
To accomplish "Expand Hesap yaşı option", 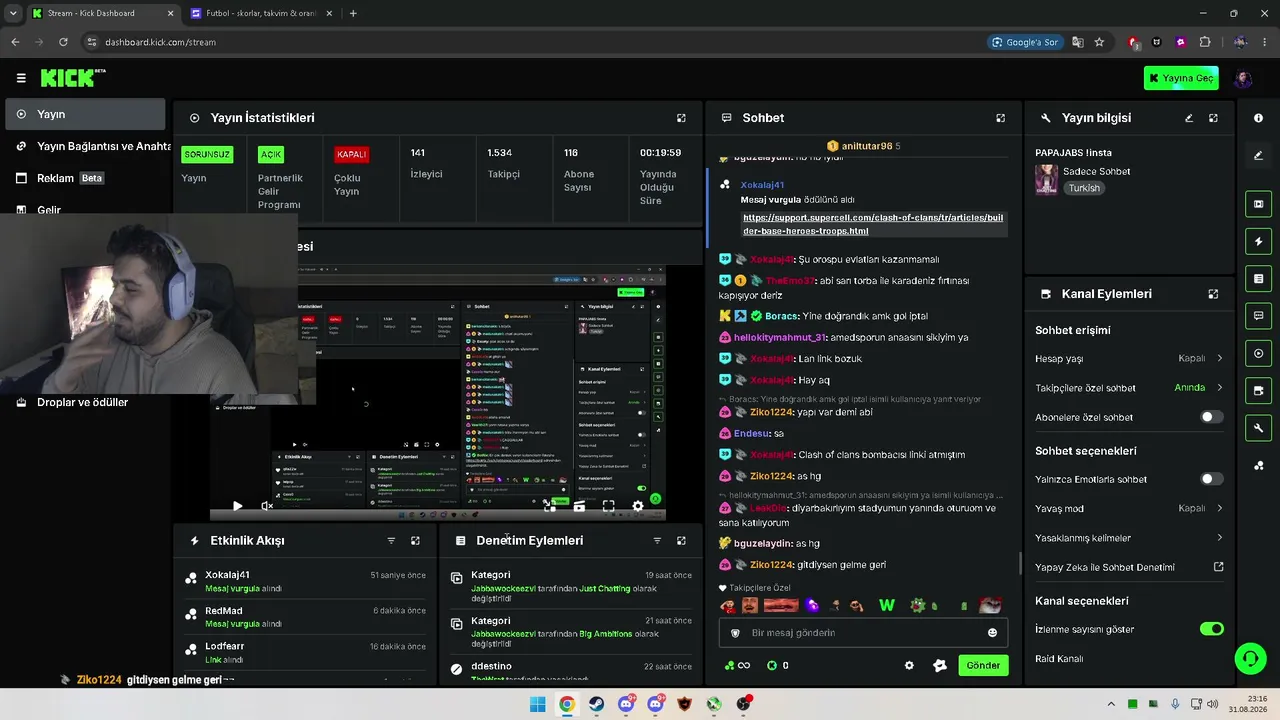I will (1129, 358).
